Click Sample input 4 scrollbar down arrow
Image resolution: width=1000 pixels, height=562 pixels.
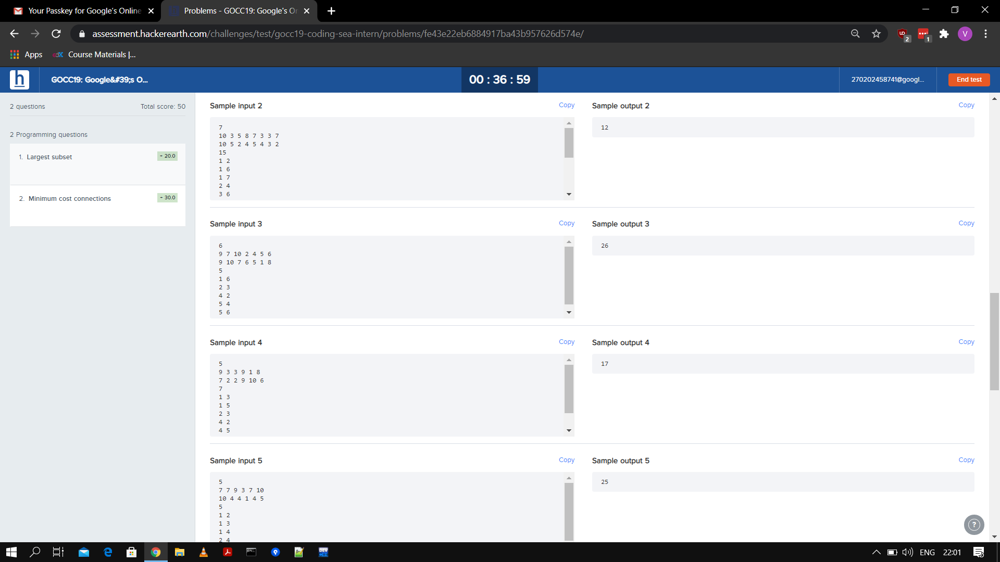(569, 431)
